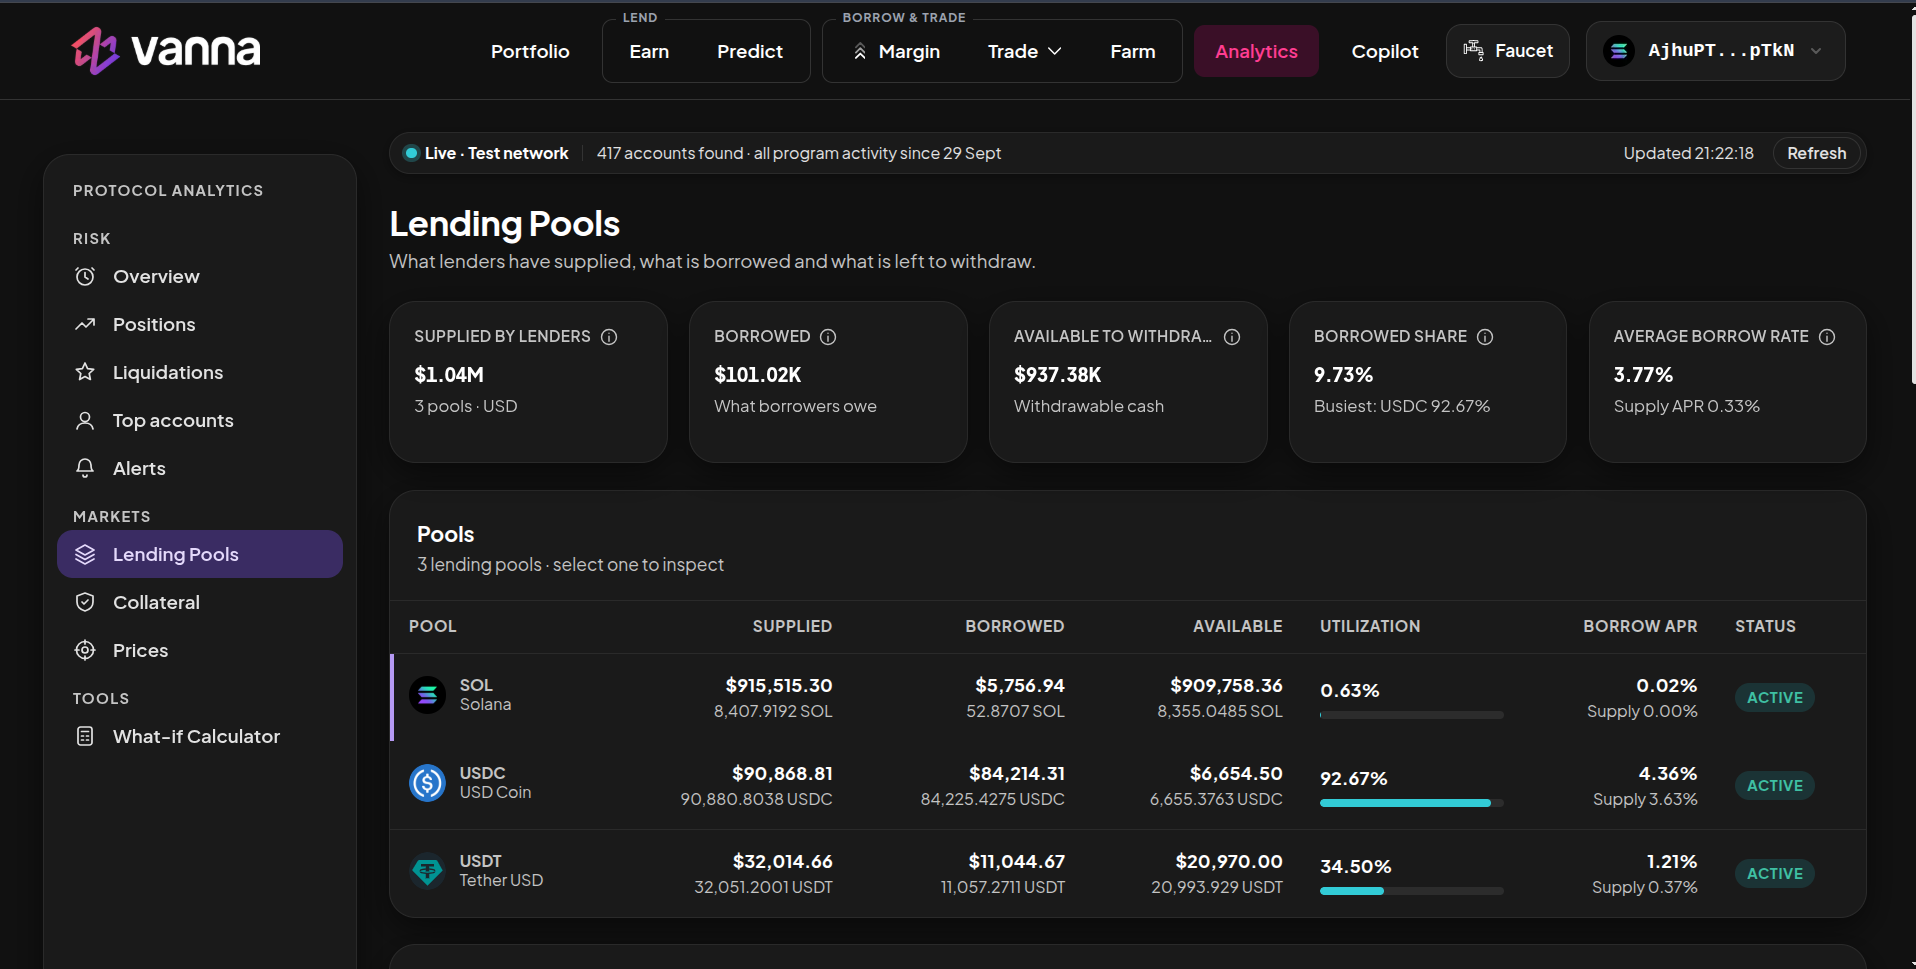Click the Solana token icon in SOL row
Image resolution: width=1916 pixels, height=969 pixels.
click(427, 695)
